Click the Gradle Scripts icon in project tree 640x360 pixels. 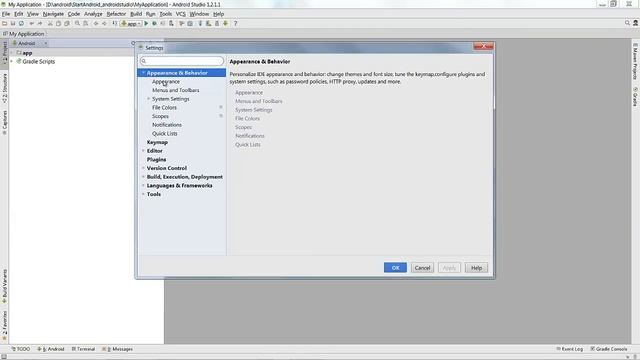18,61
